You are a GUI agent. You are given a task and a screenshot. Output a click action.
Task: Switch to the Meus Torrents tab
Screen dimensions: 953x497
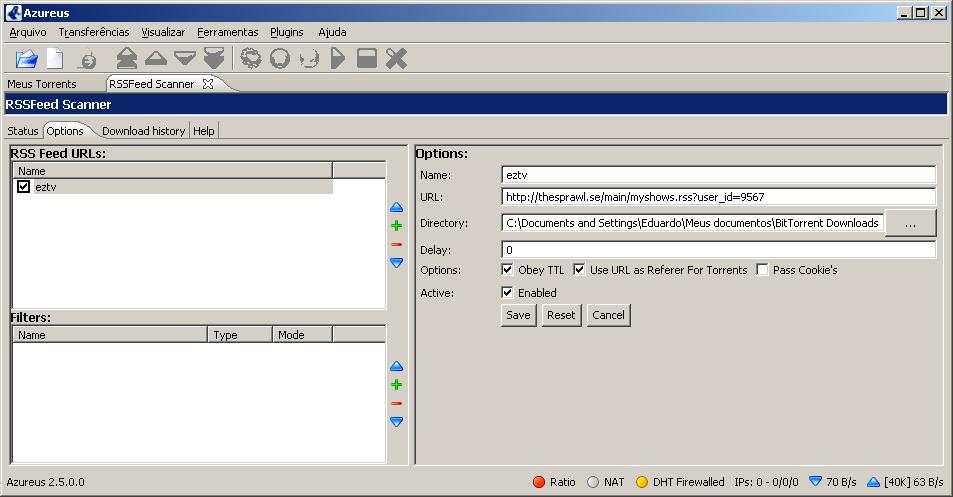[x=42, y=84]
